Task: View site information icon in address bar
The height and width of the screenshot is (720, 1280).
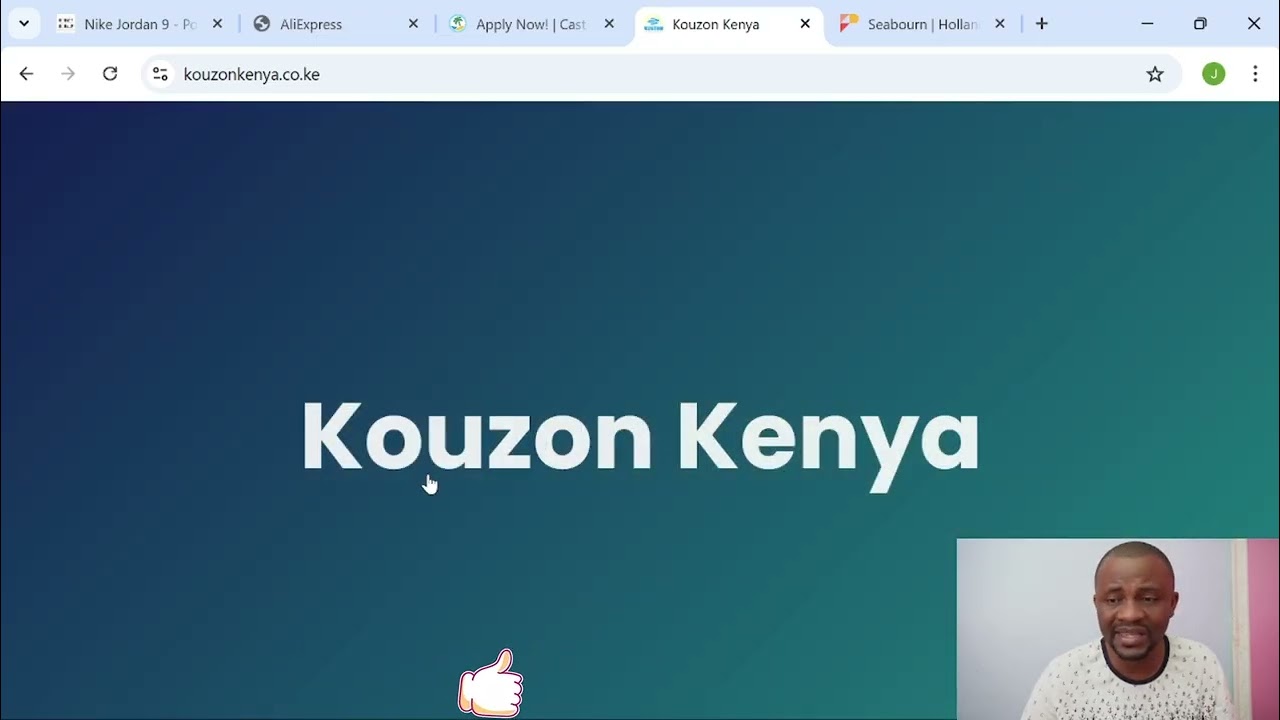Action: 160,74
